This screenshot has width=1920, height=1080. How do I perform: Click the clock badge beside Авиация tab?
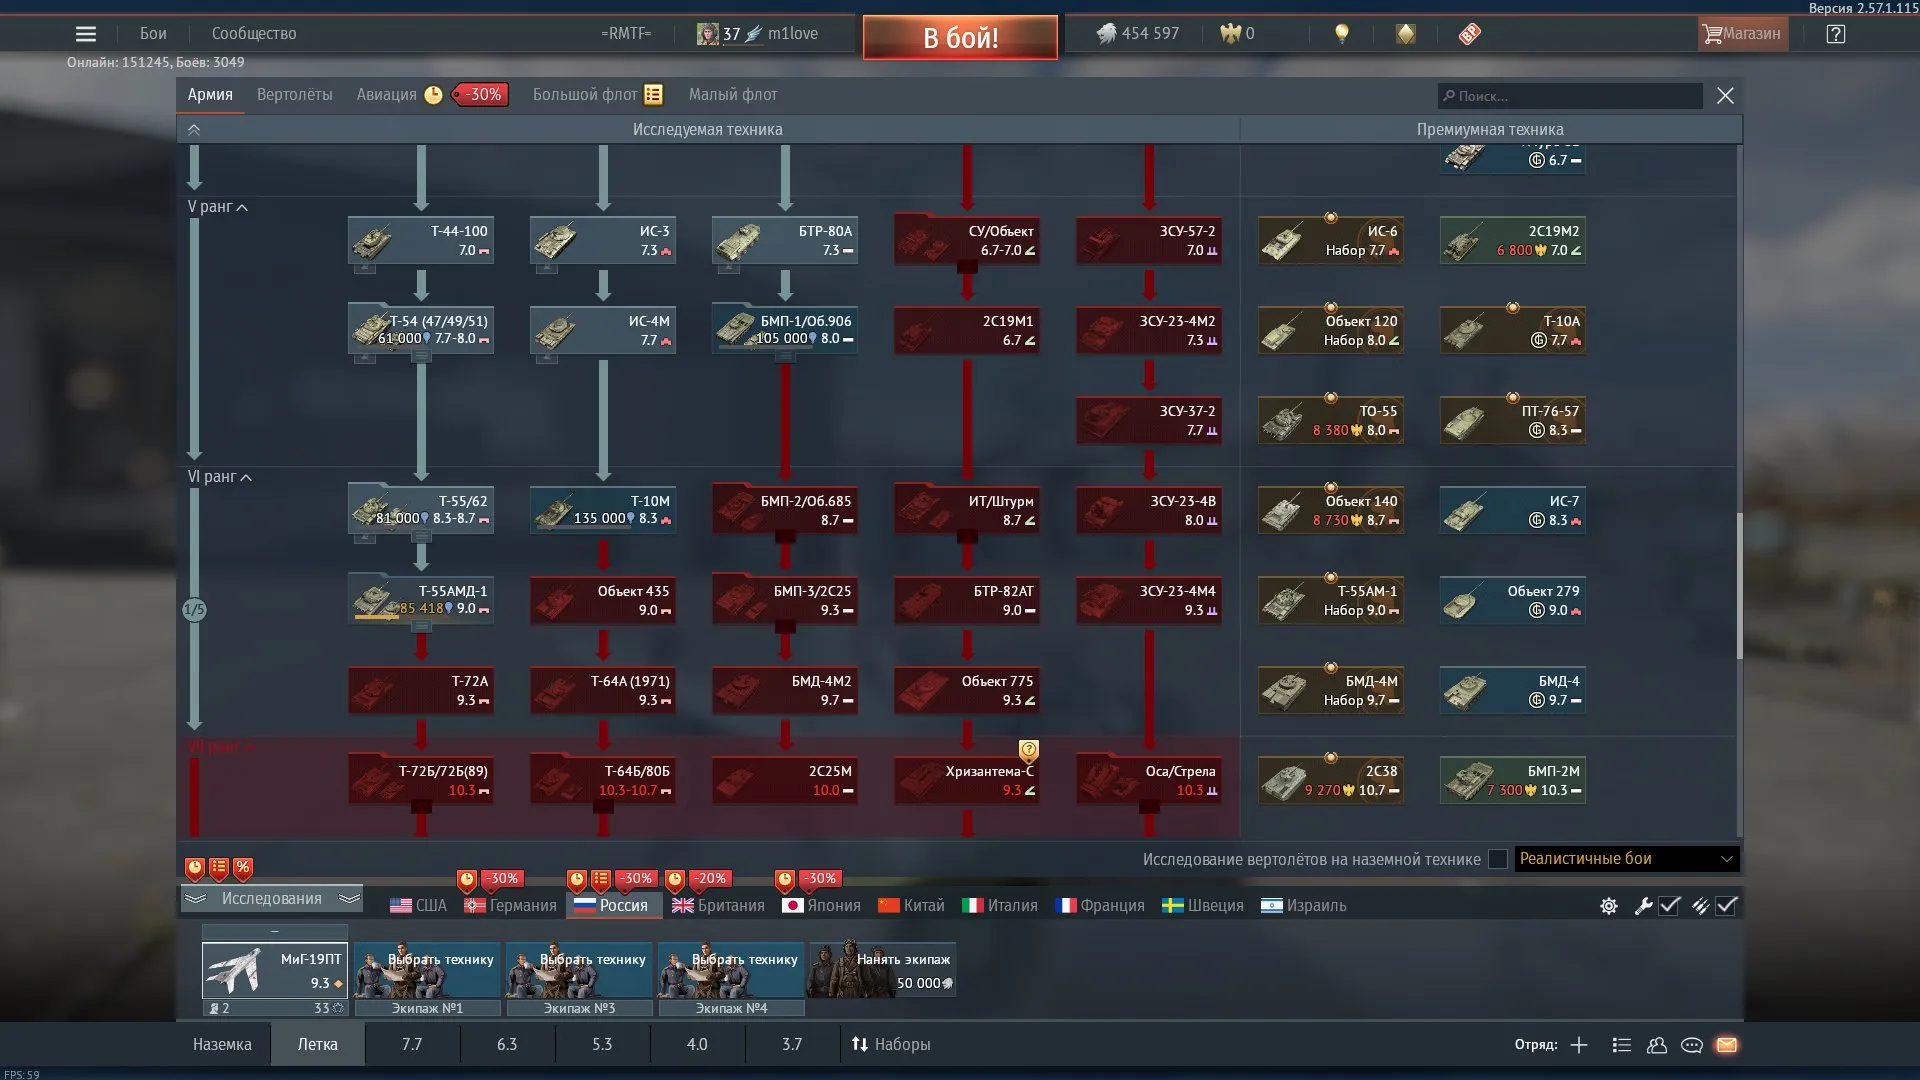[433, 95]
